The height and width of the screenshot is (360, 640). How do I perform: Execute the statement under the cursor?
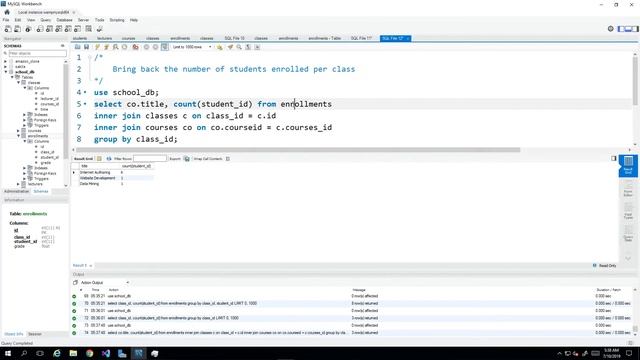pos(107,47)
